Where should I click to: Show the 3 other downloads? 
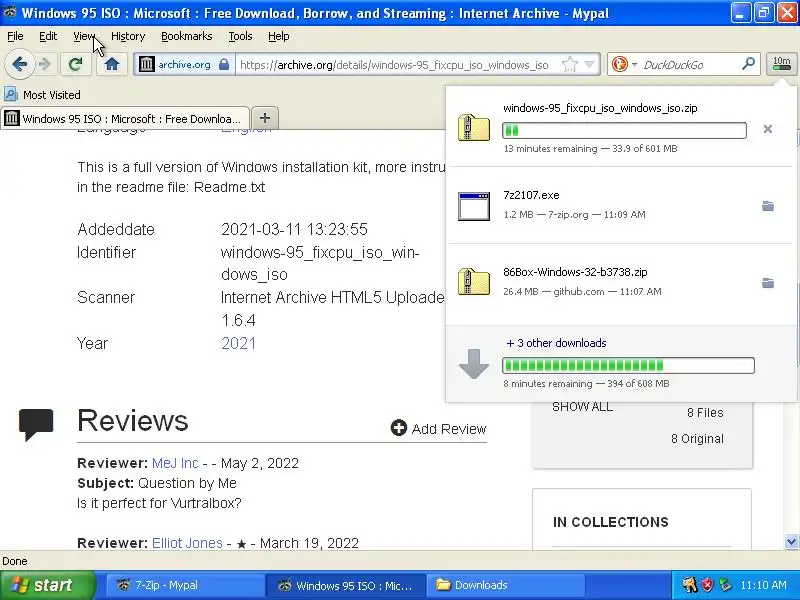pyautogui.click(x=556, y=343)
